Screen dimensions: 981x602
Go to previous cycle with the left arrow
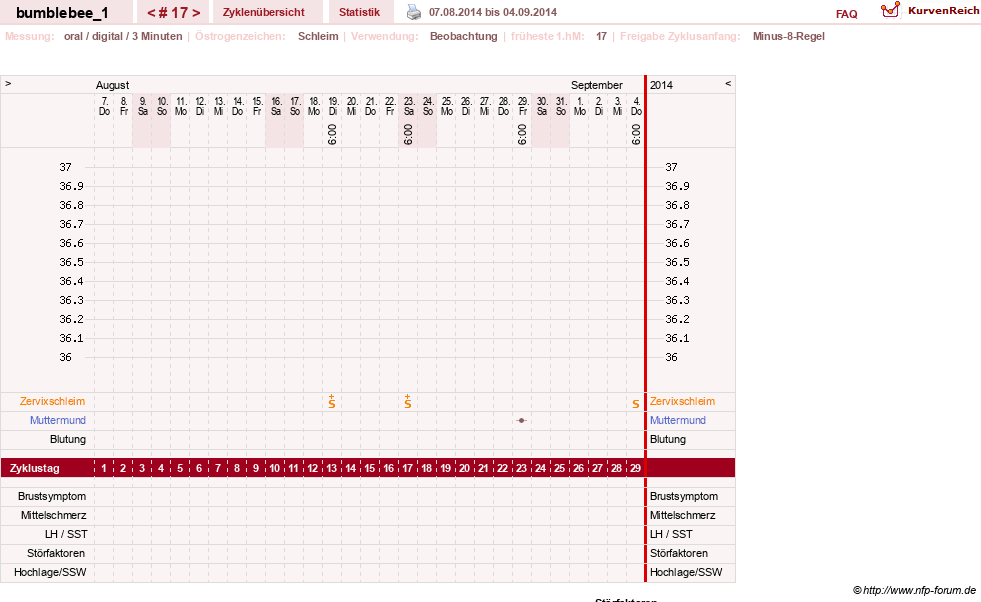coord(151,13)
